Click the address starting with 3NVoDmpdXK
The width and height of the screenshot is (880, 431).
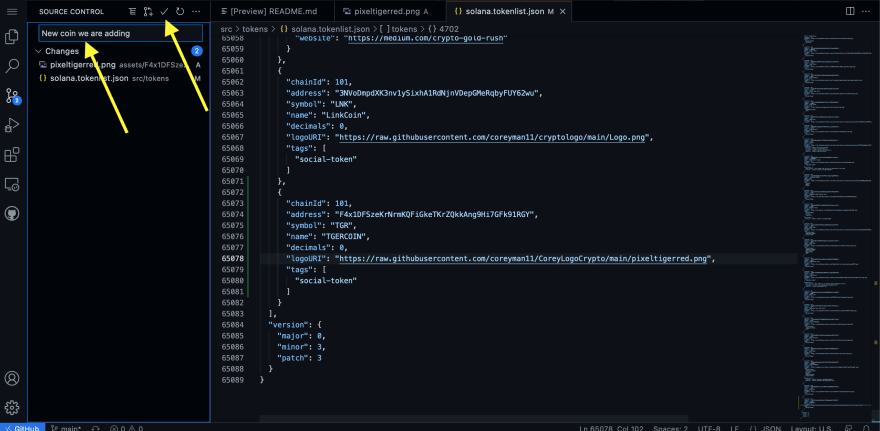[436, 93]
